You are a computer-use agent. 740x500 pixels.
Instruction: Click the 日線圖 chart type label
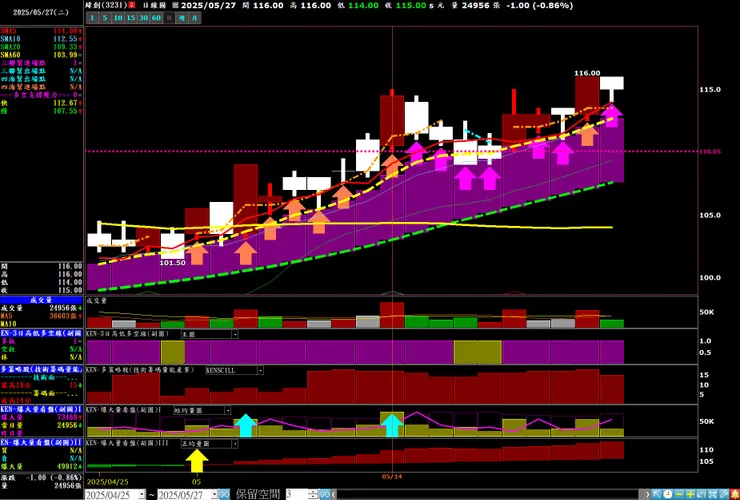[154, 5]
